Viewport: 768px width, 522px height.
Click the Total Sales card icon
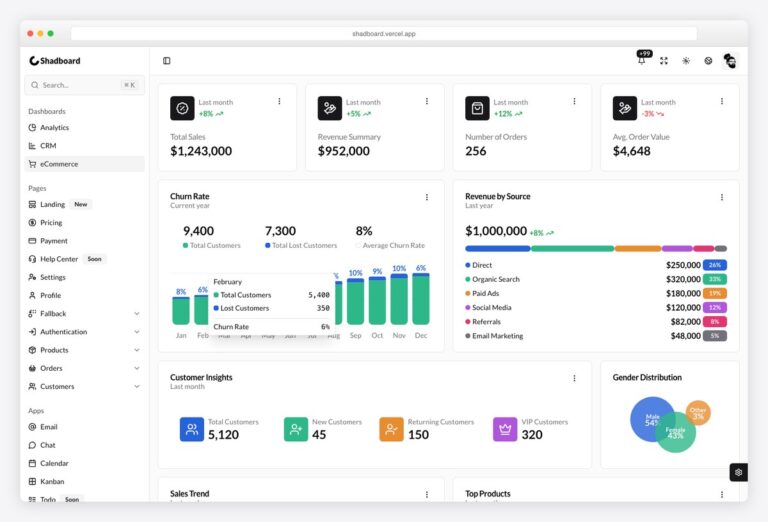pos(182,108)
